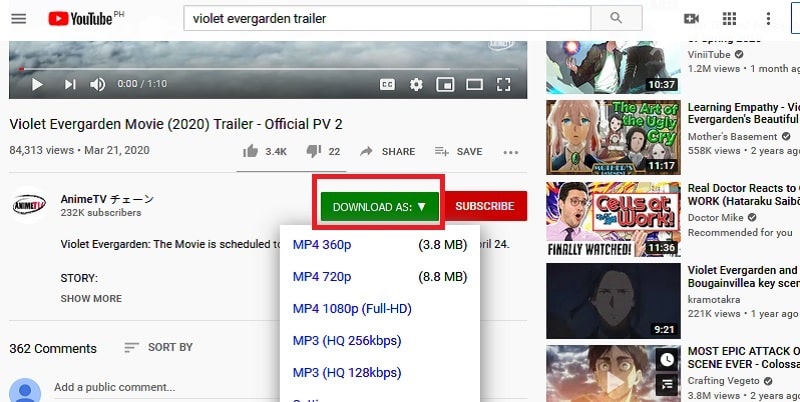Switch to miniplayer mode

[445, 85]
